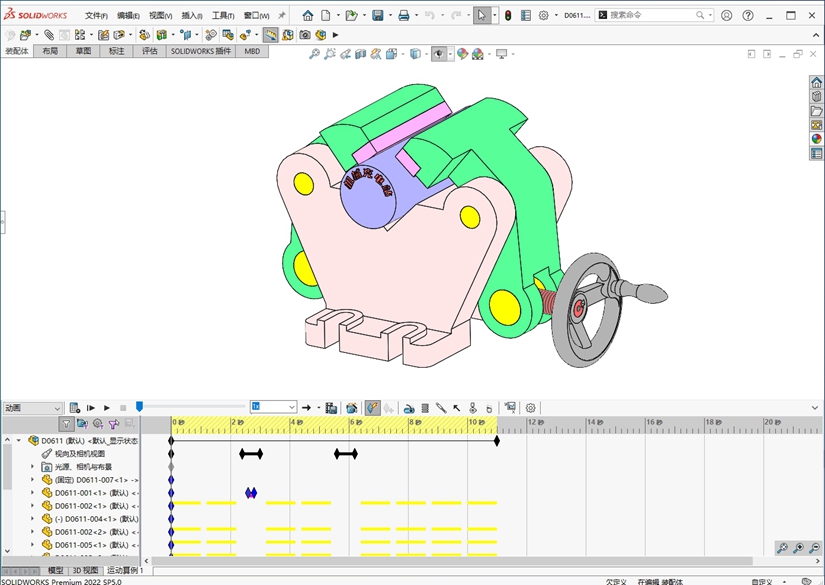This screenshot has width=825, height=585.
Task: Click the timeline playhead slider handle
Action: (139, 406)
